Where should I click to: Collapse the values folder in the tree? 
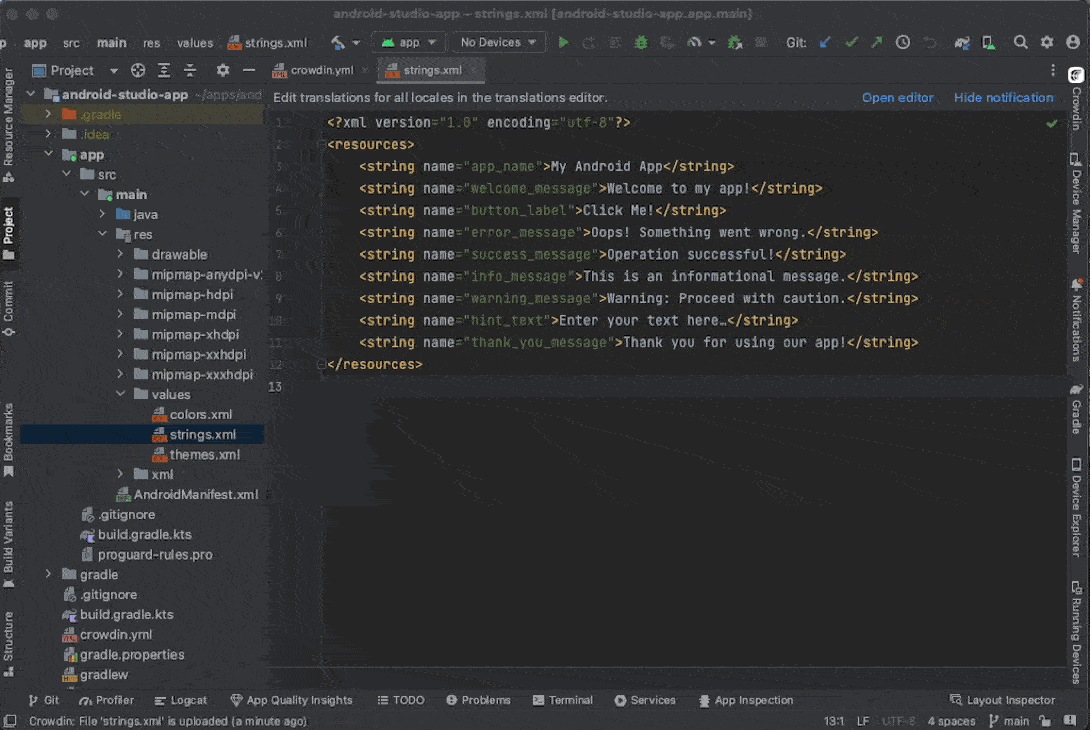click(x=120, y=395)
